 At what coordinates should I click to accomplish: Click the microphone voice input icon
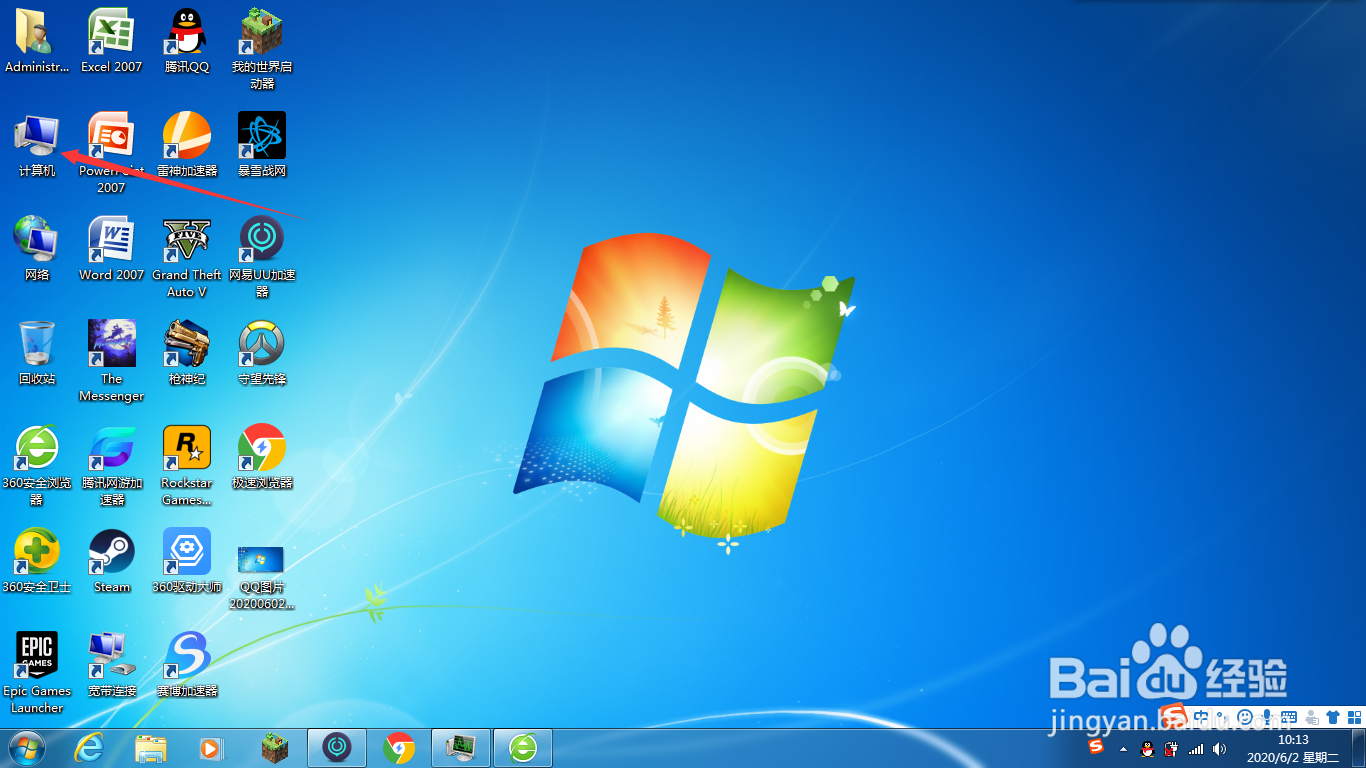tap(1267, 717)
